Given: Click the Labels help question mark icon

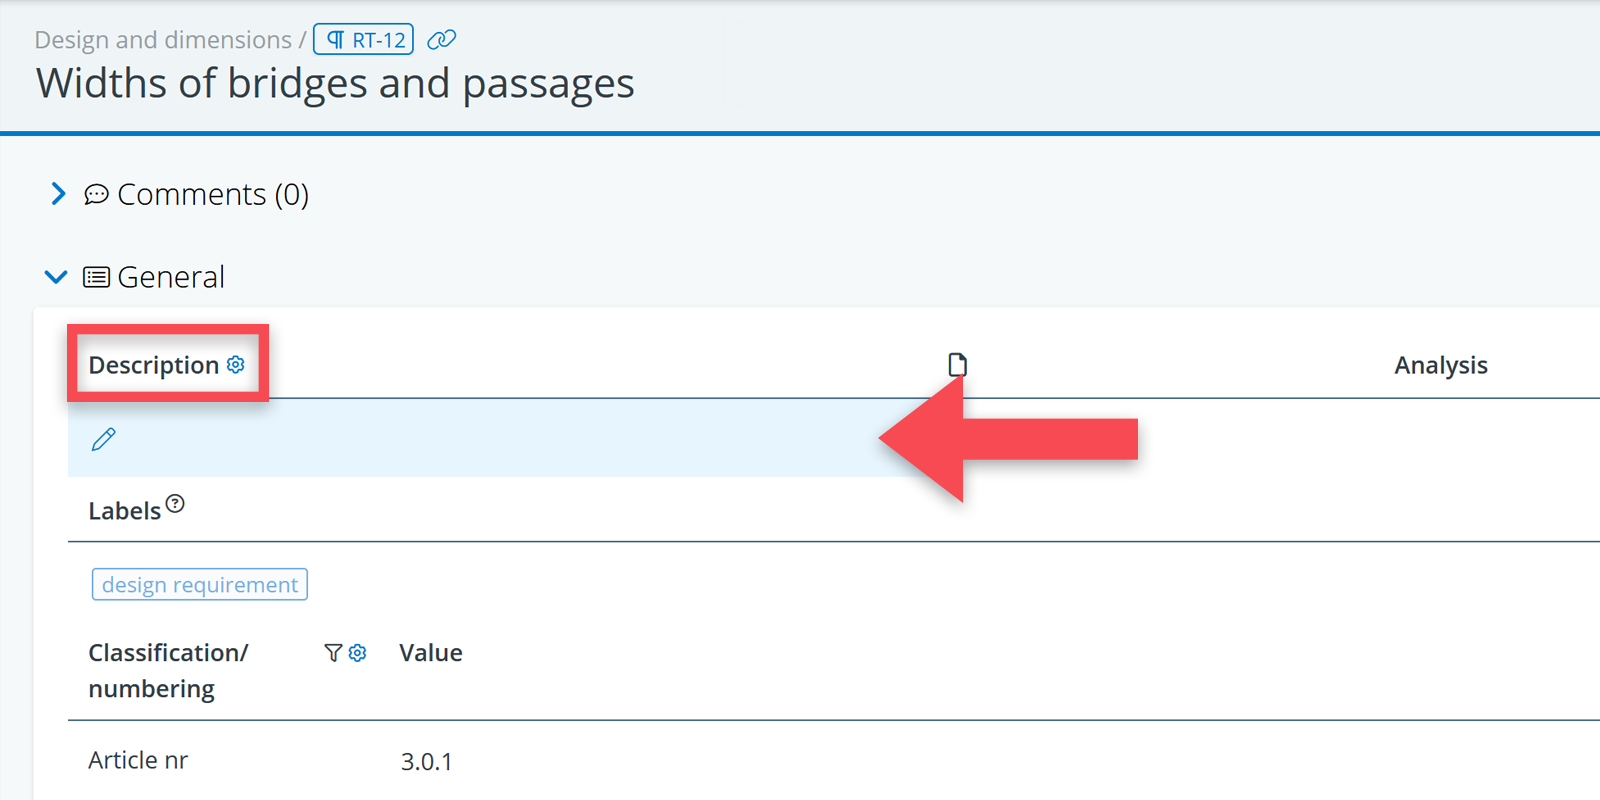Looking at the screenshot, I should 175,504.
